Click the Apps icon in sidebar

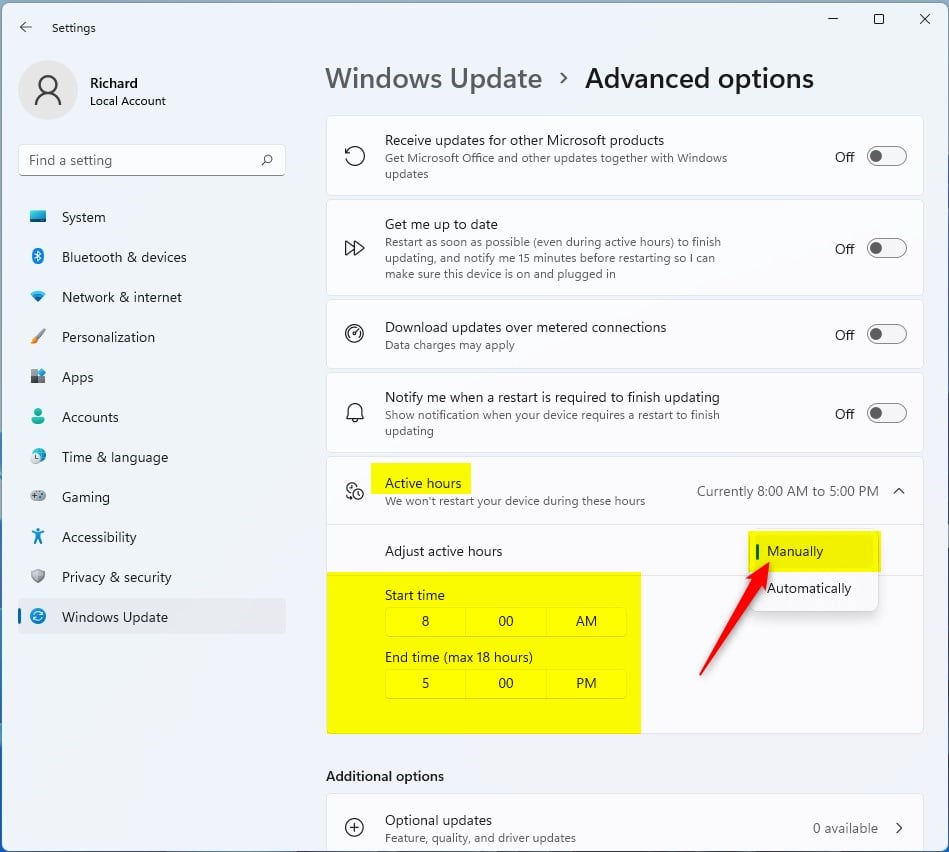38,376
